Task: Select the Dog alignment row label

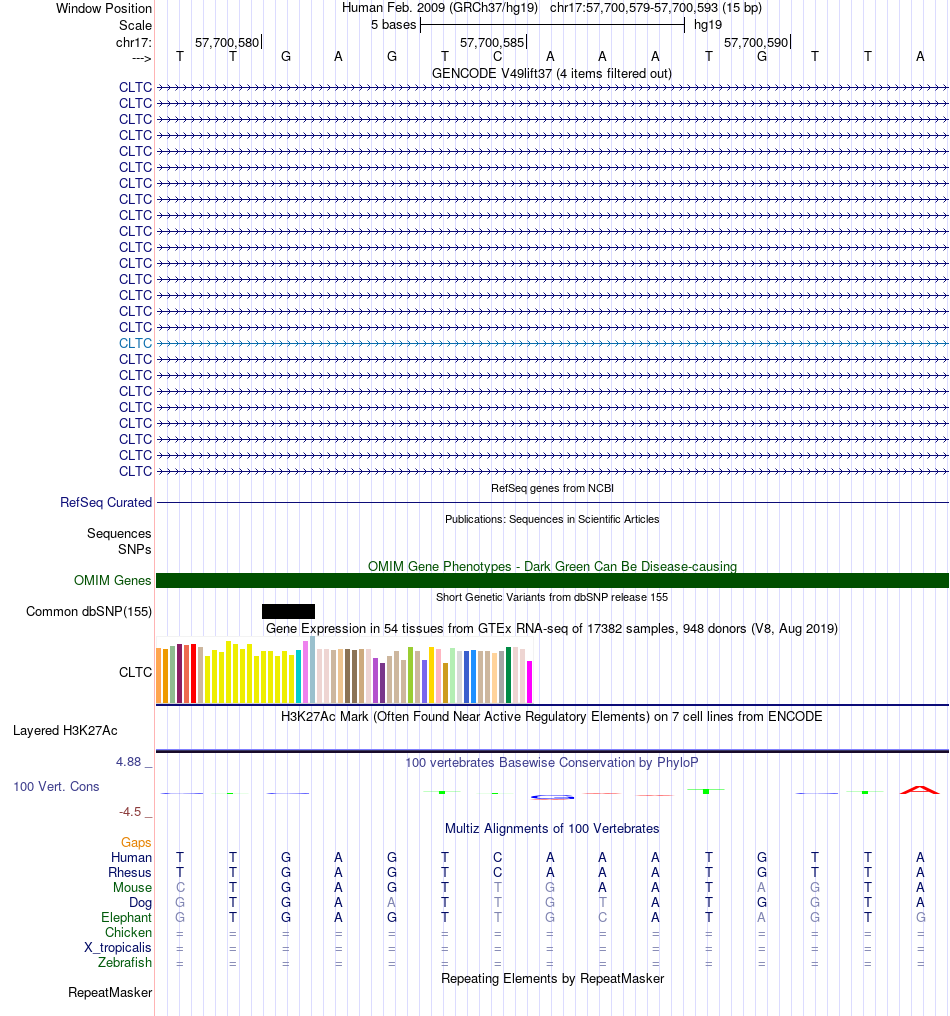Action: tap(140, 903)
